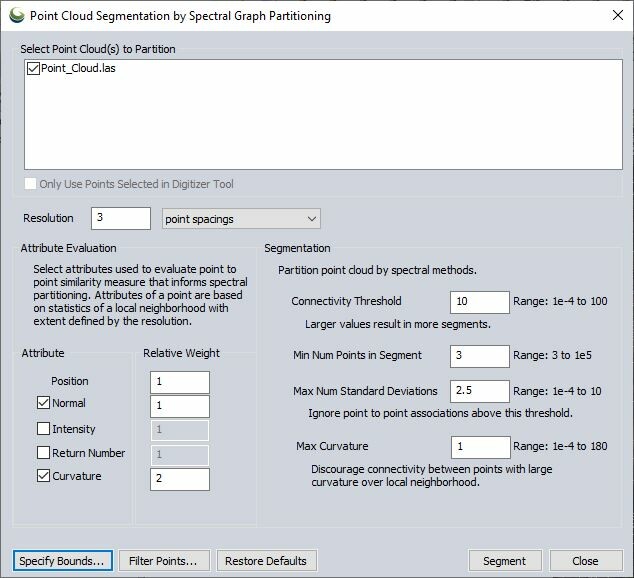The height and width of the screenshot is (578, 634).
Task: Edit the Curvature relative weight field
Action: pos(180,479)
